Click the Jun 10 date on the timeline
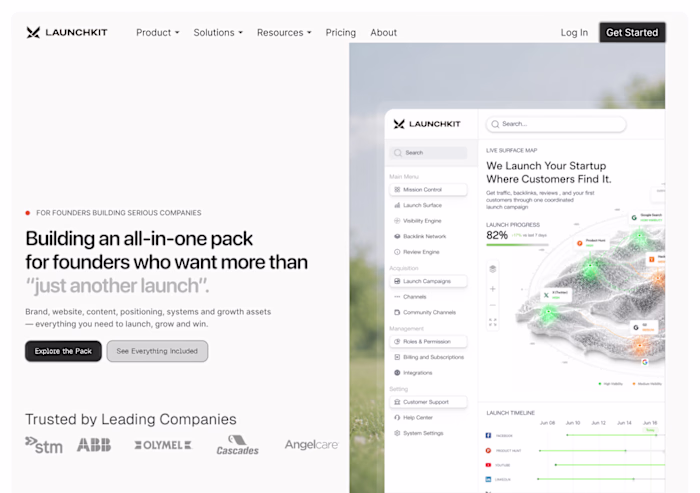The image size is (700, 493). tap(573, 422)
